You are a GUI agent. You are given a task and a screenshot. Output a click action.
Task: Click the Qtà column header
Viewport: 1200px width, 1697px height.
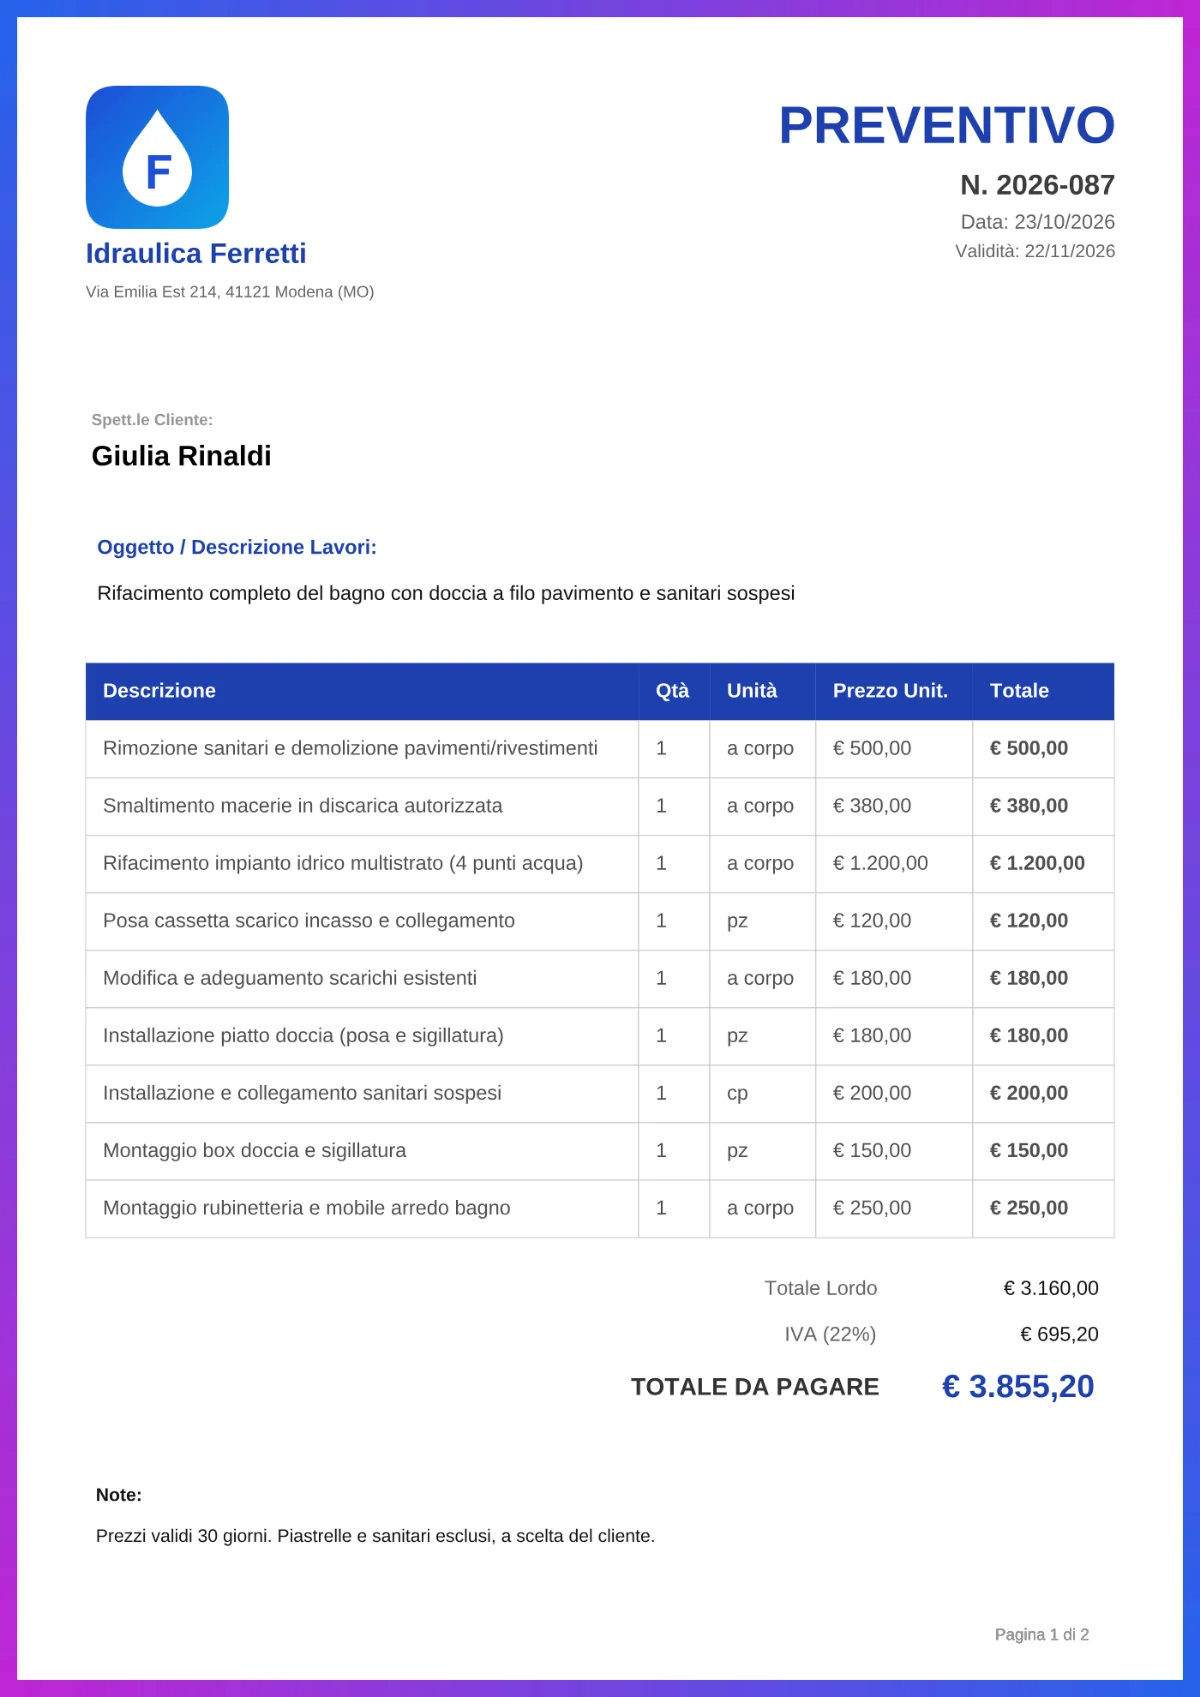coord(672,691)
